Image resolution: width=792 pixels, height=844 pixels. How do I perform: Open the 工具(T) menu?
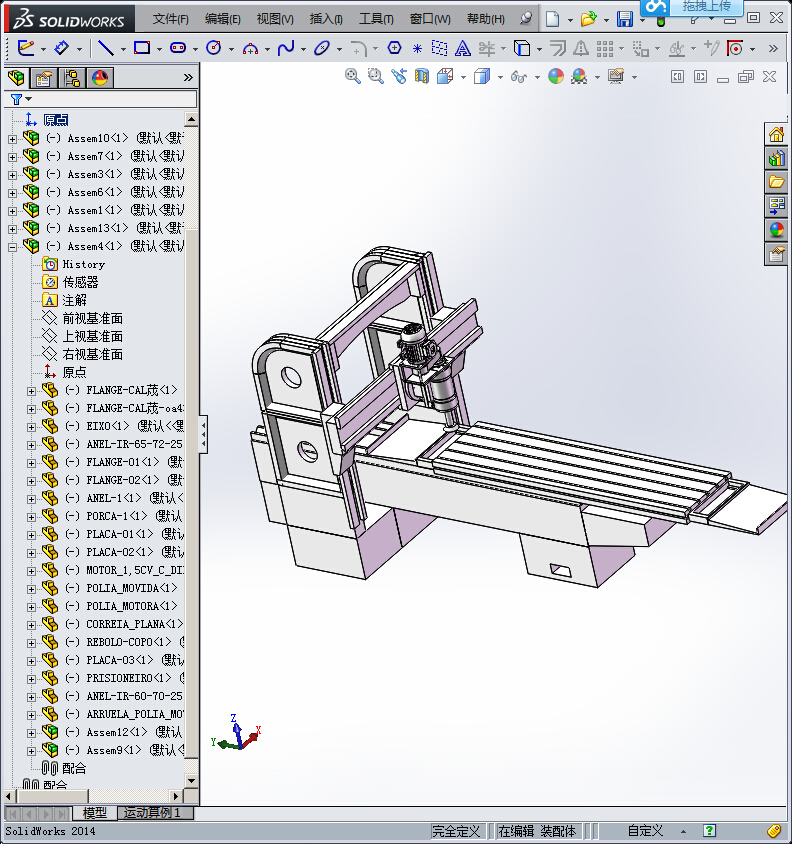[376, 19]
